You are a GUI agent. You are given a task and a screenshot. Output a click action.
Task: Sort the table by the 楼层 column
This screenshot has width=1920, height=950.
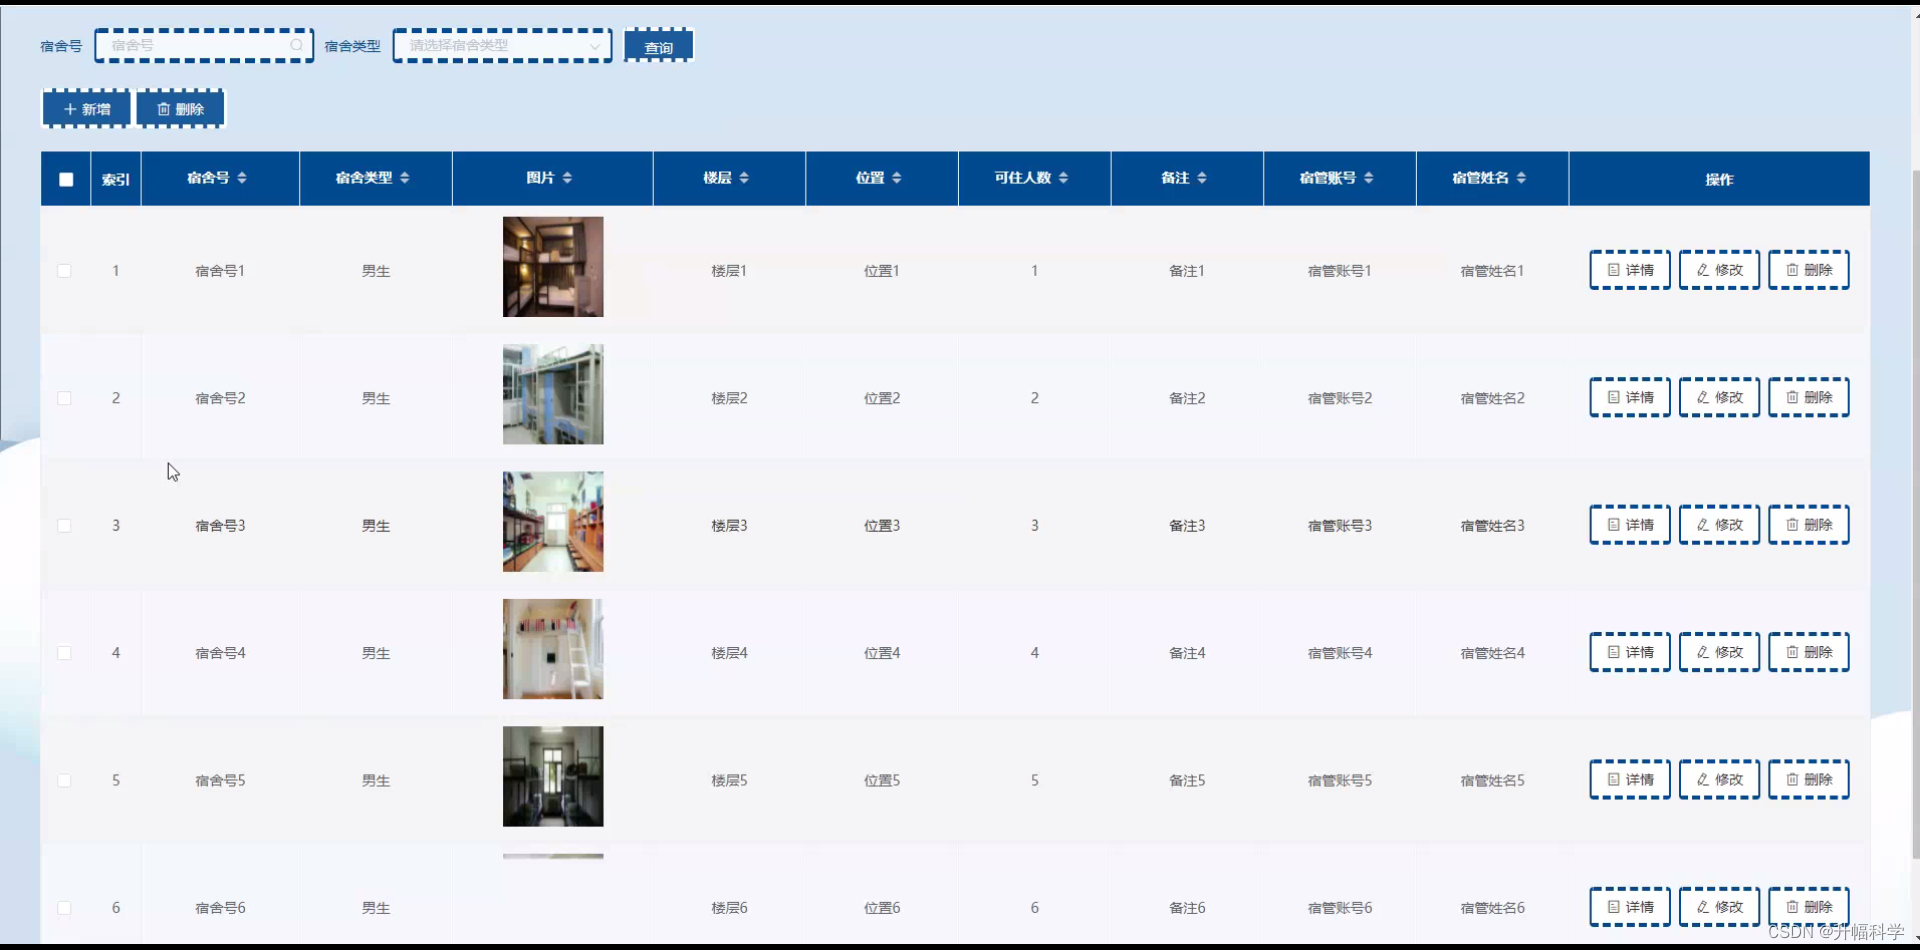click(x=746, y=178)
